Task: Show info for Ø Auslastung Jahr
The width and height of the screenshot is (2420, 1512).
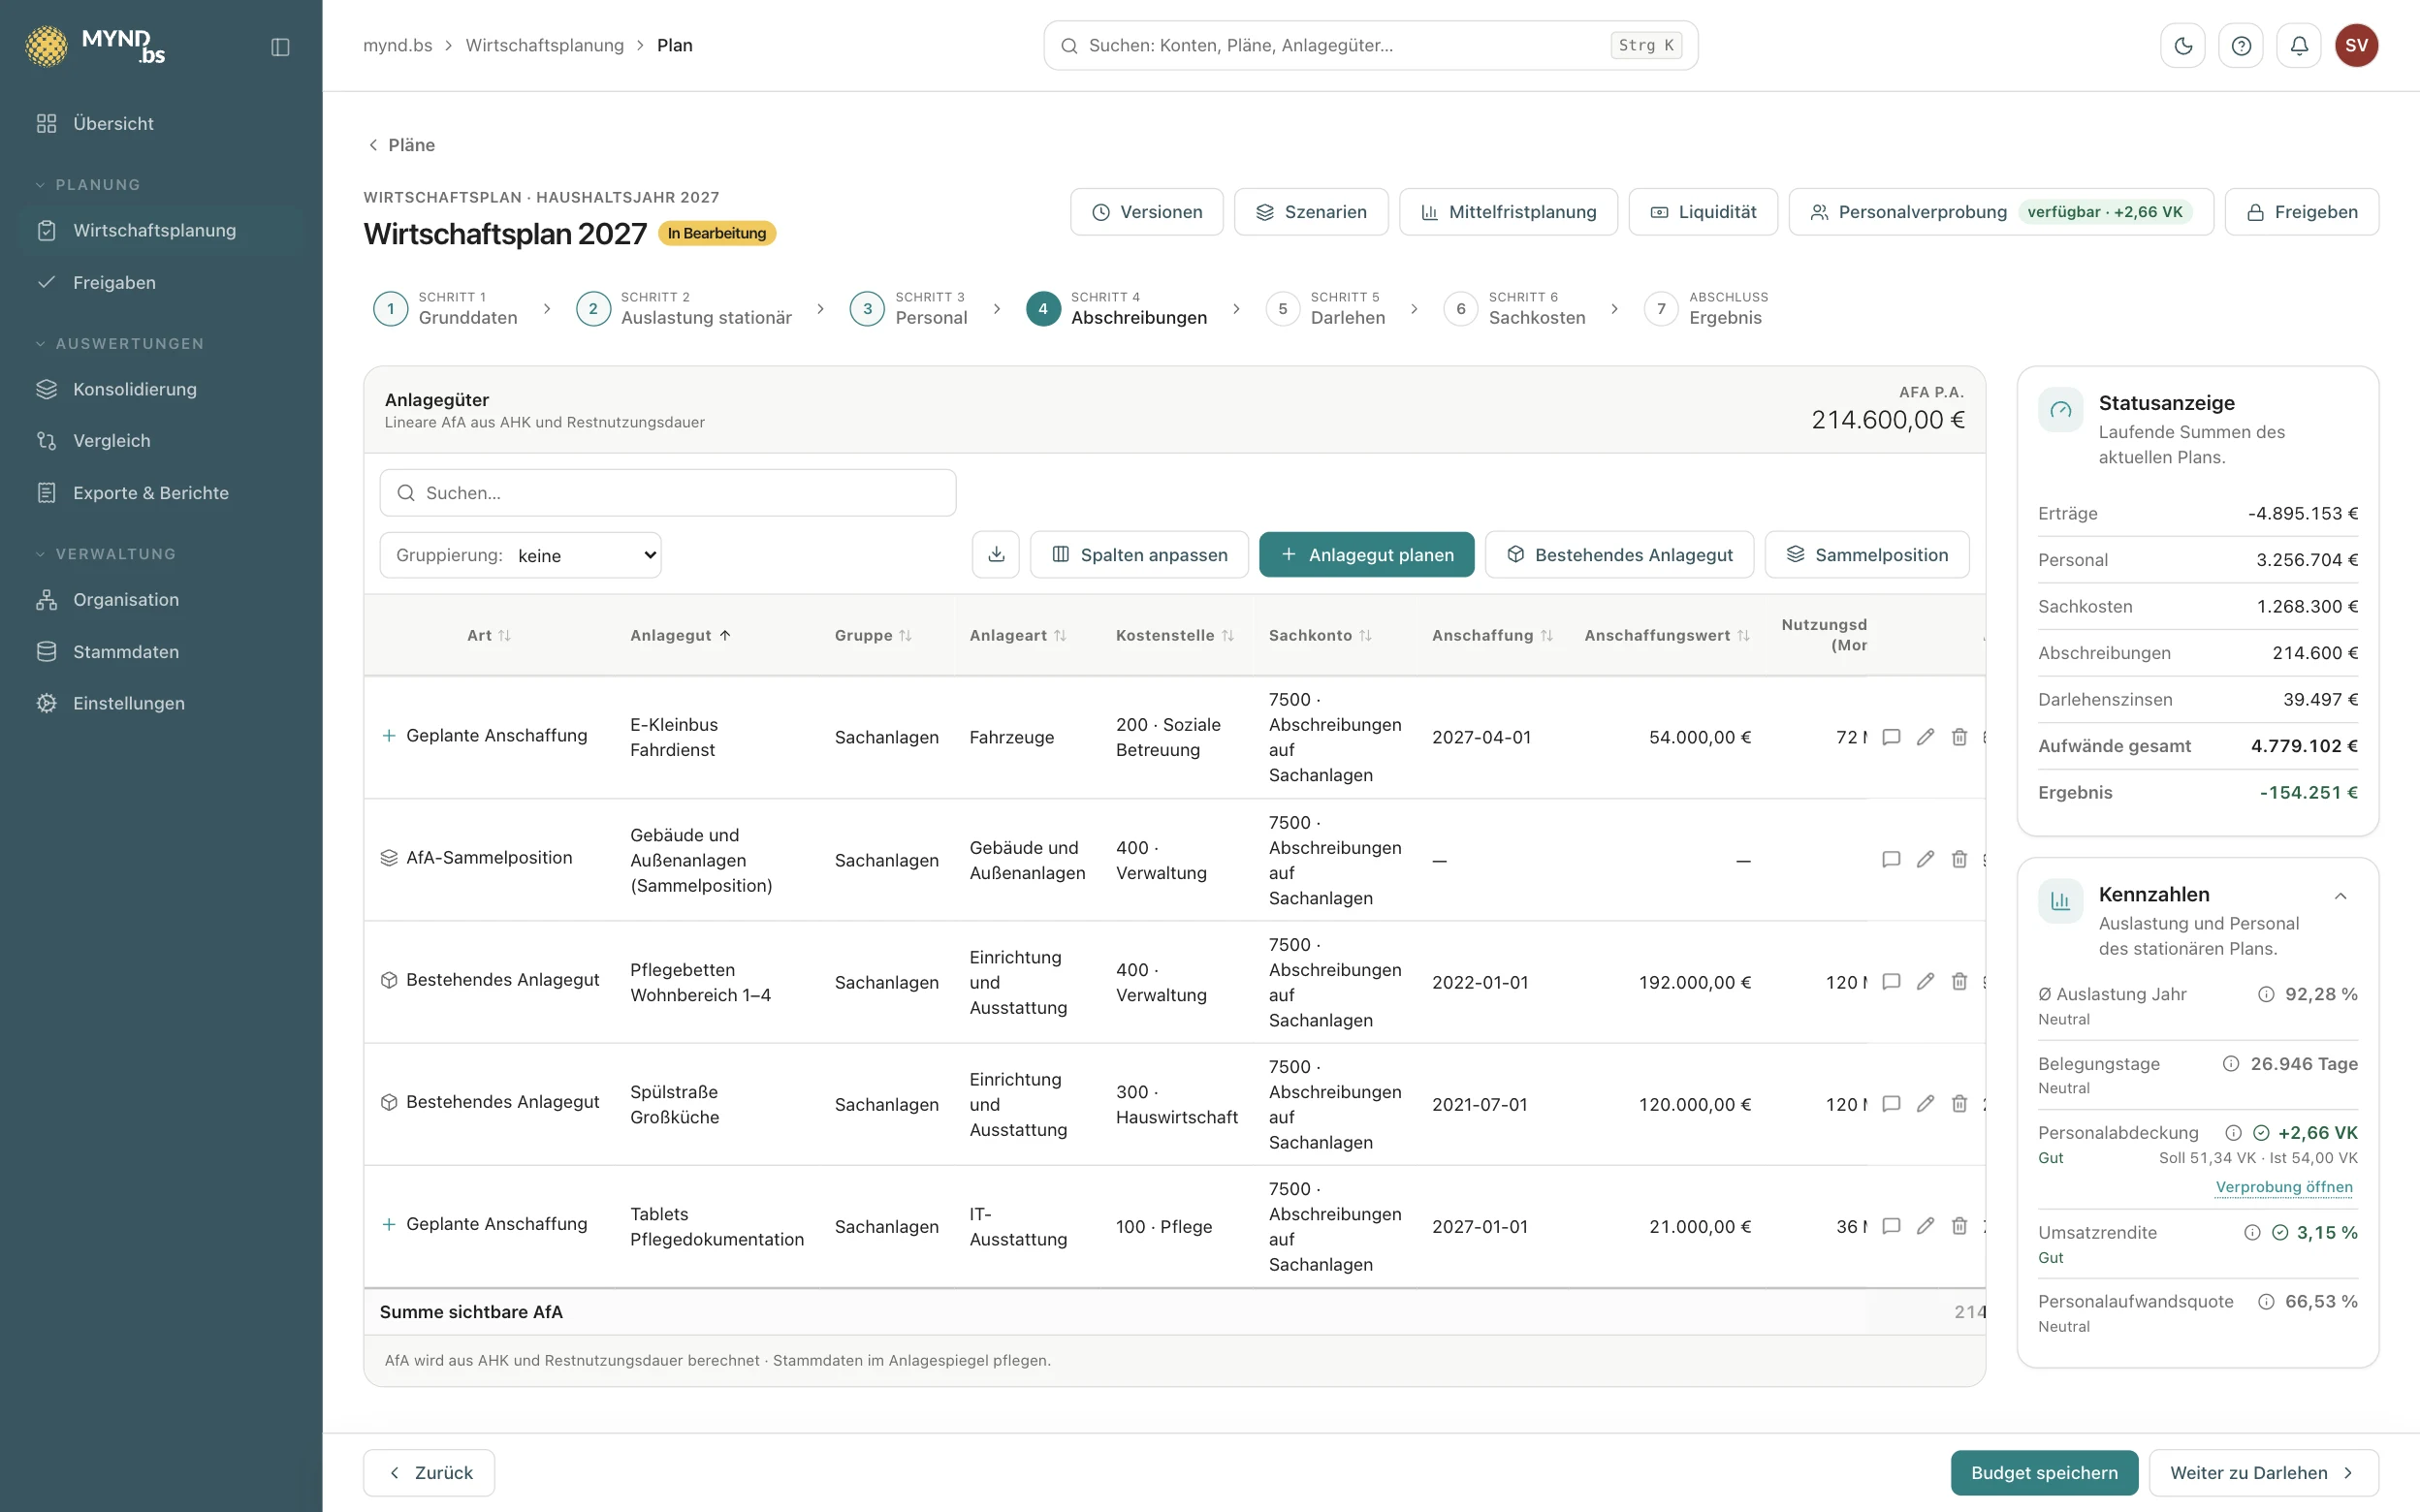Action: pyautogui.click(x=2266, y=994)
